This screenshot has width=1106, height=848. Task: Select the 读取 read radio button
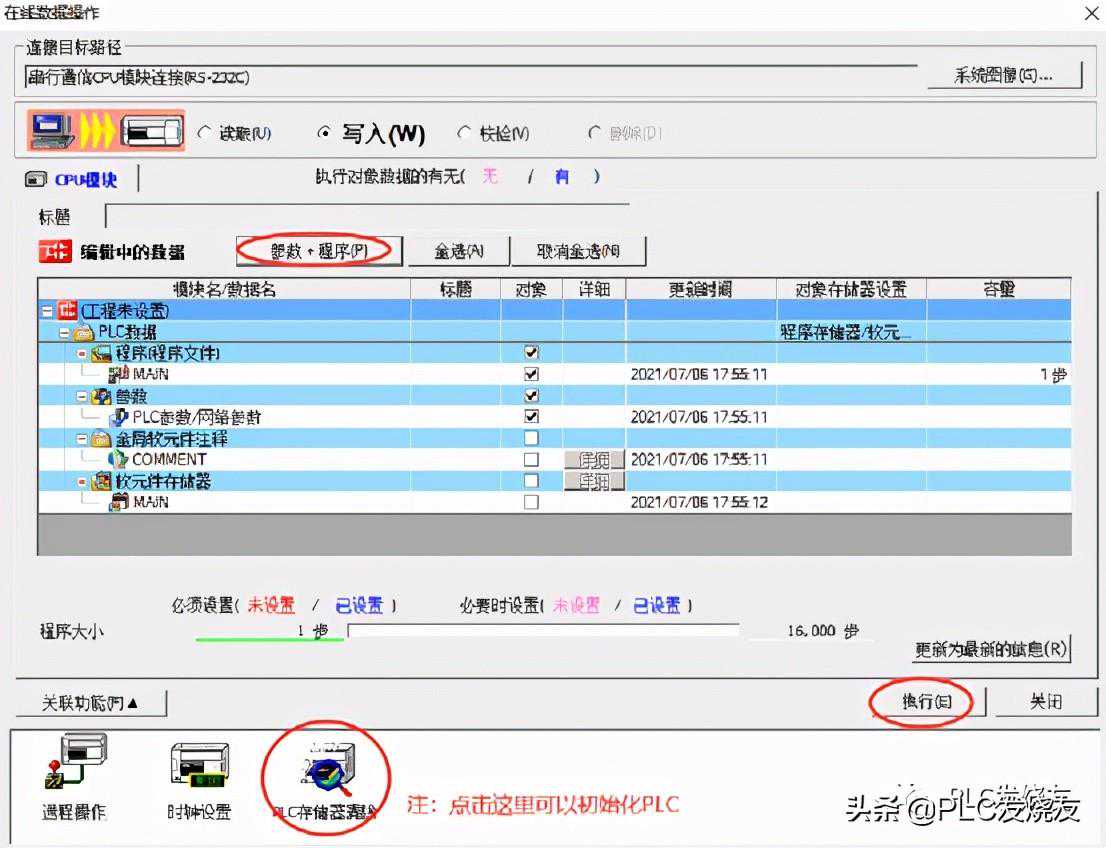click(x=205, y=133)
